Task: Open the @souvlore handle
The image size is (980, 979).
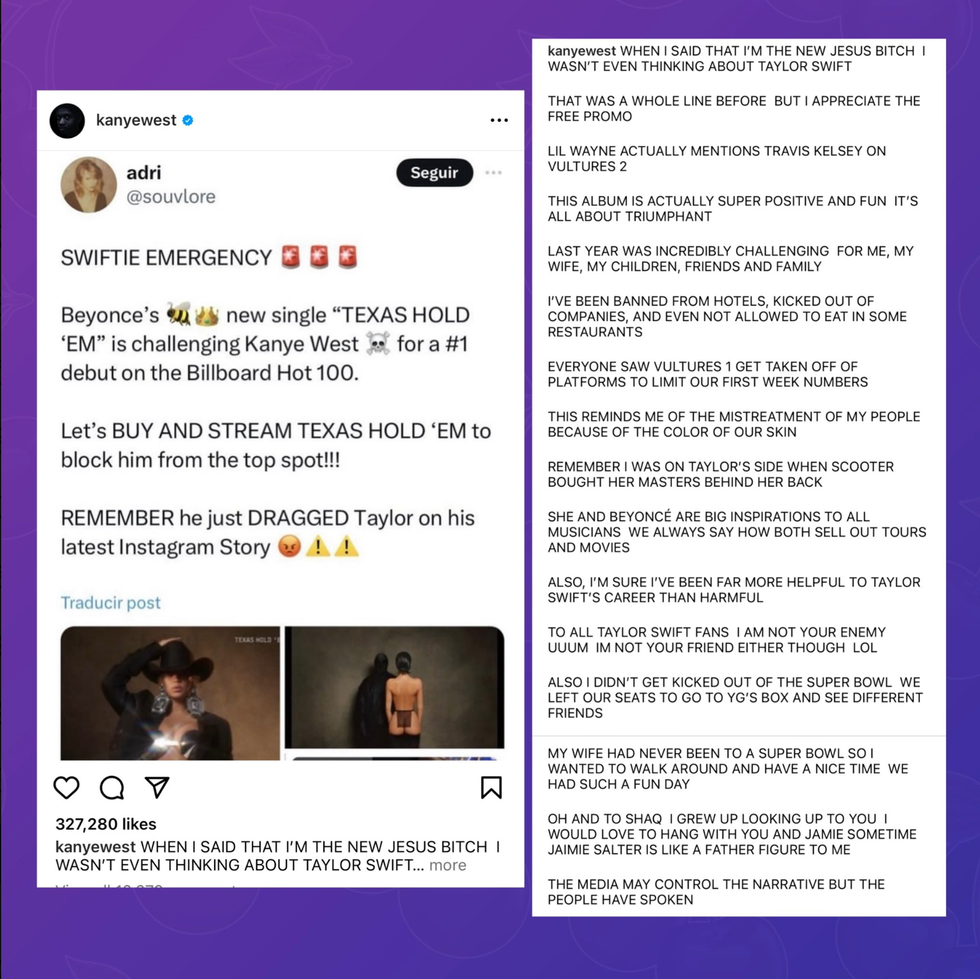Action: (x=171, y=197)
